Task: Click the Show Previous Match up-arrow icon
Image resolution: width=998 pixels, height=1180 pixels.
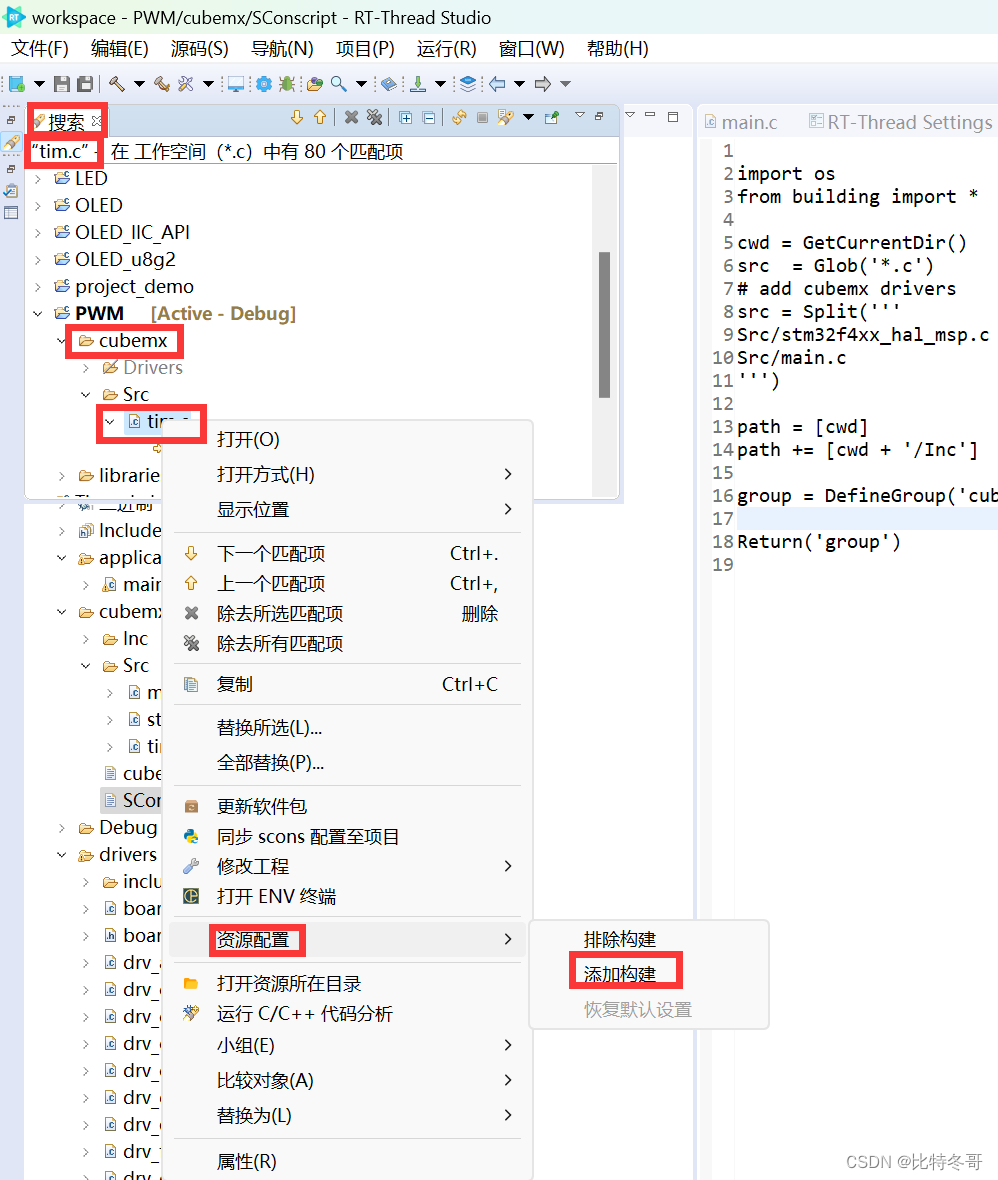Action: click(x=321, y=117)
